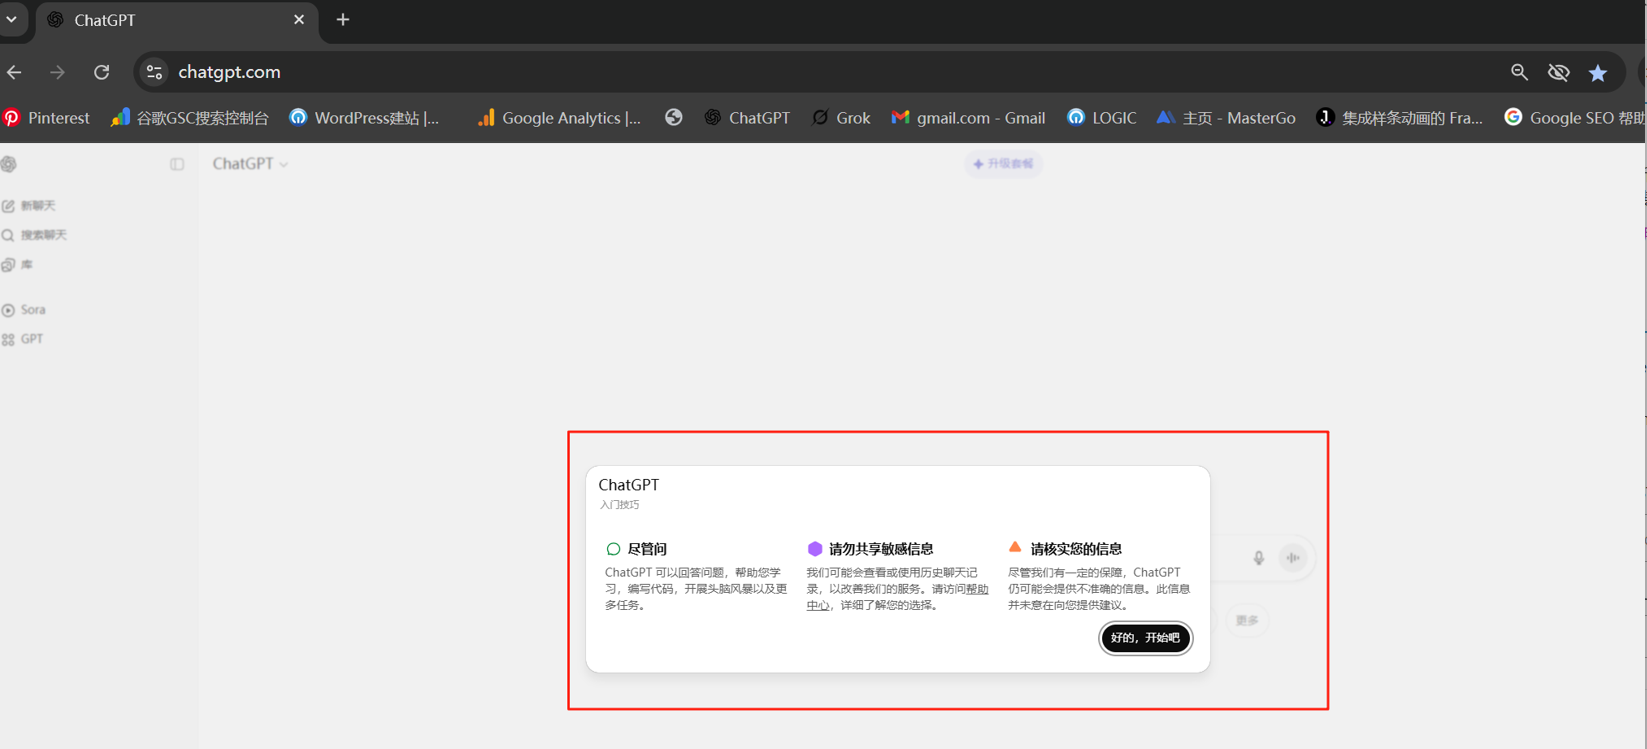Viewport: 1647px width, 749px height.
Task: Open the 谷歌GSC搜索控制台 bookmark
Action: pyautogui.click(x=190, y=118)
